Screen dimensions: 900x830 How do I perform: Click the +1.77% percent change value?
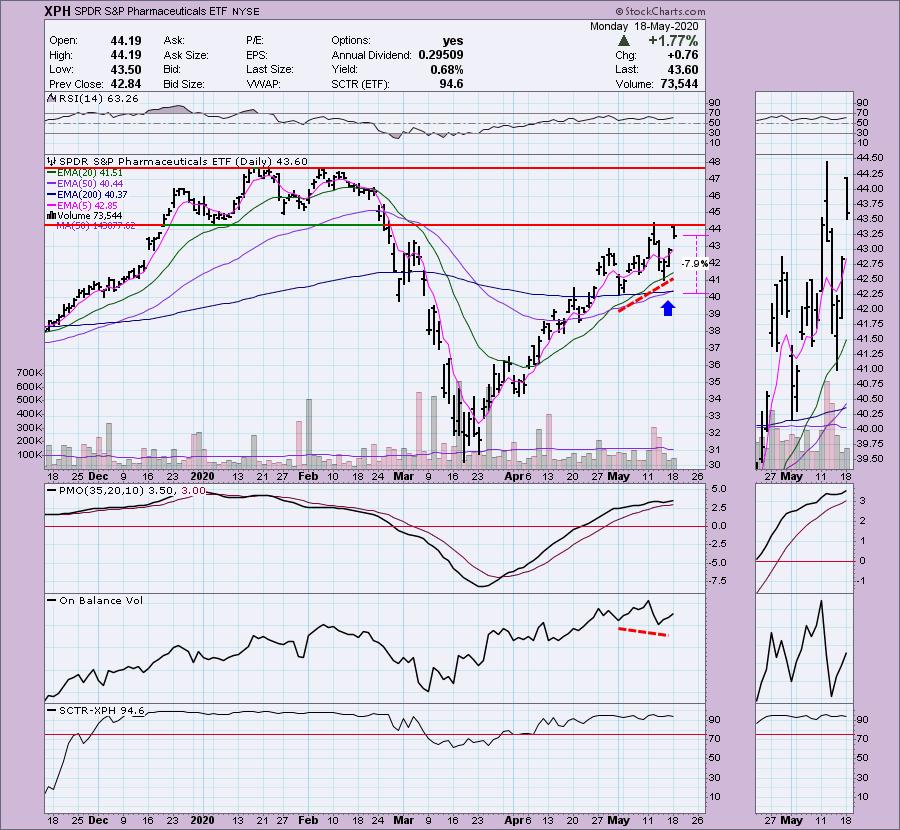click(673, 41)
